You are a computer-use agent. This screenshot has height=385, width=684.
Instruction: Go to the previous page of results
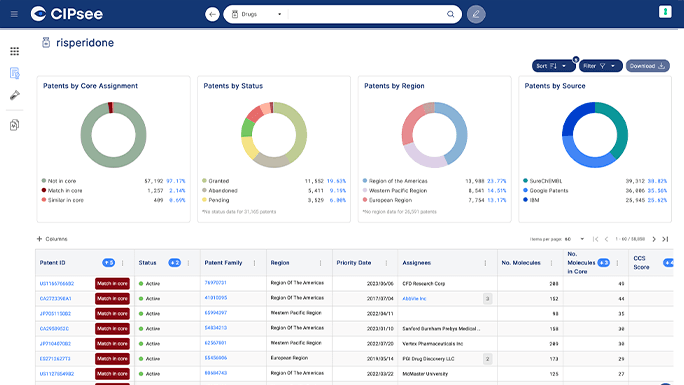pyautogui.click(x=606, y=239)
